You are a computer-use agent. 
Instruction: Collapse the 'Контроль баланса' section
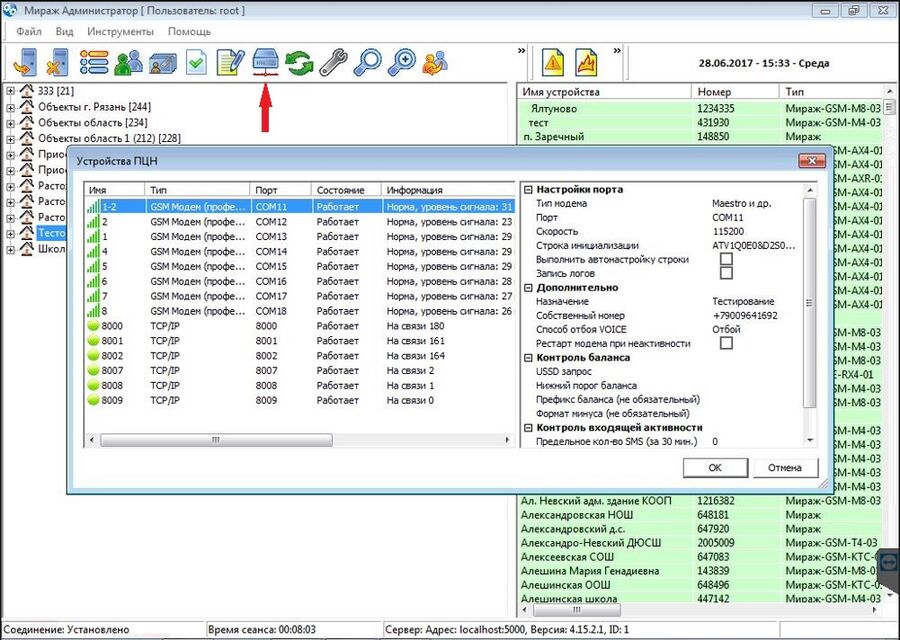pos(528,358)
